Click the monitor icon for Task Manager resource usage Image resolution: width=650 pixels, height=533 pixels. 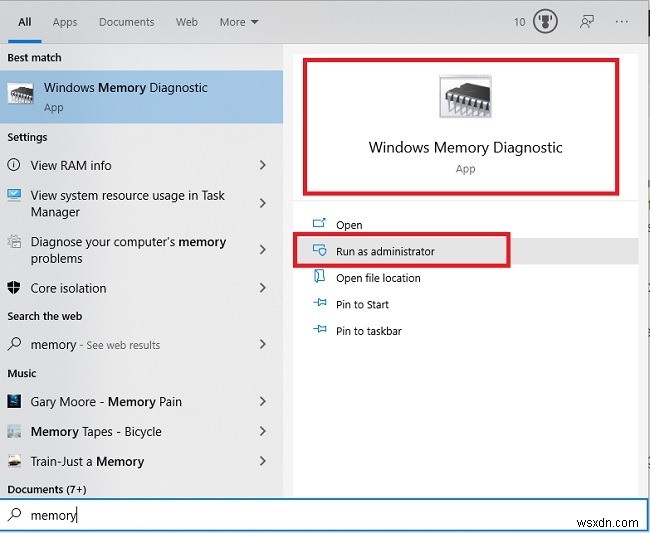tap(14, 195)
